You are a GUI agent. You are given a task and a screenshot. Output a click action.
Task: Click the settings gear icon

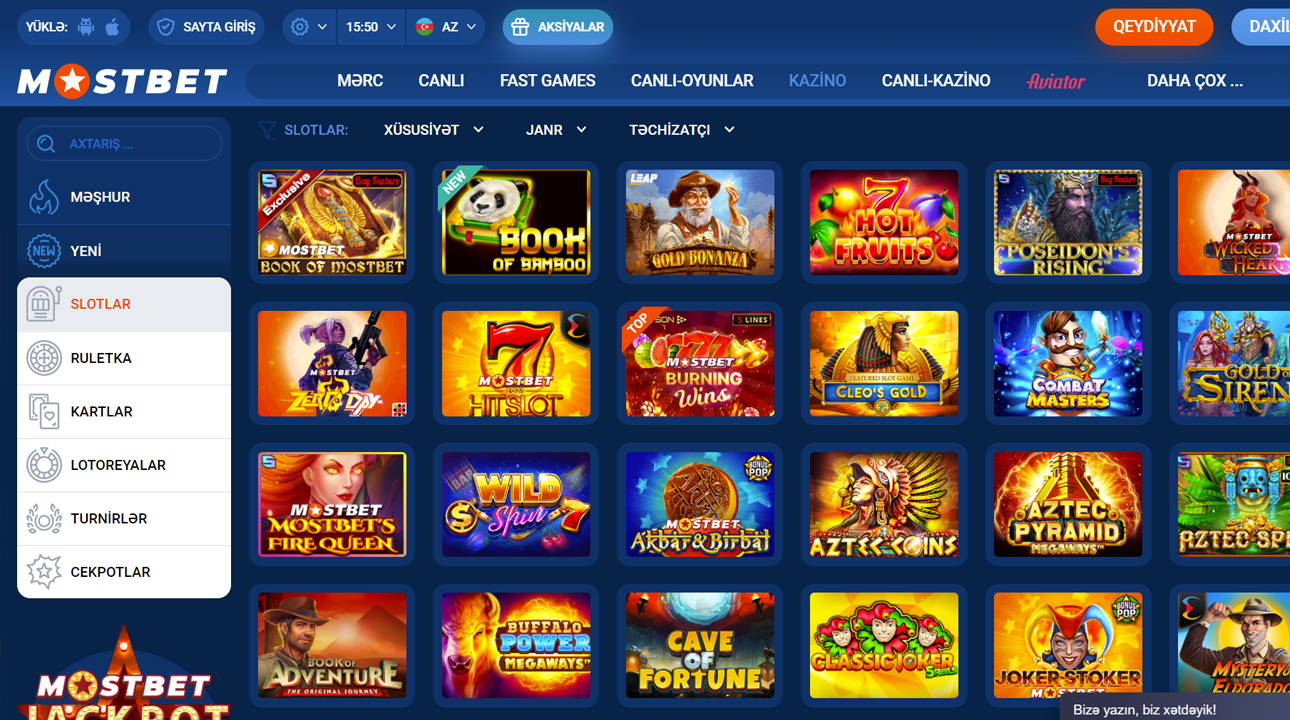tap(300, 27)
